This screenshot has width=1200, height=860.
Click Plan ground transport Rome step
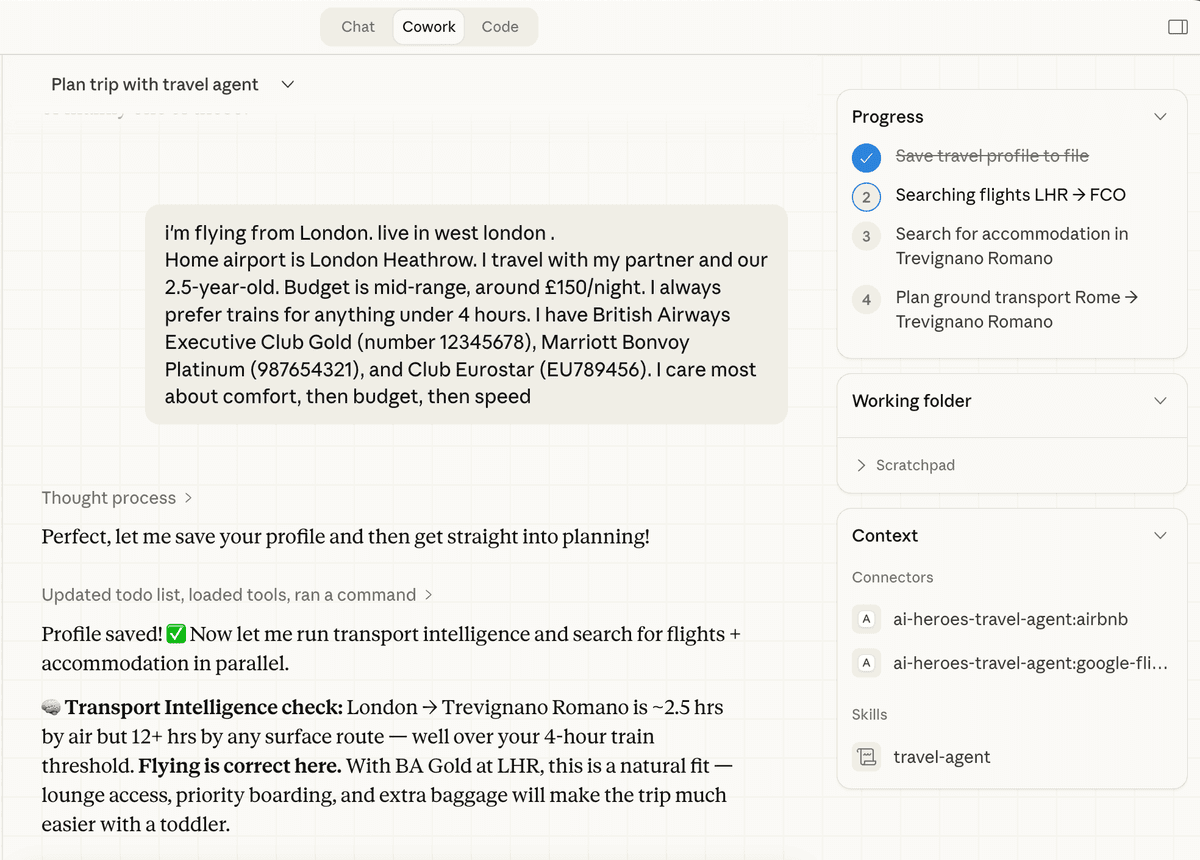(1017, 309)
